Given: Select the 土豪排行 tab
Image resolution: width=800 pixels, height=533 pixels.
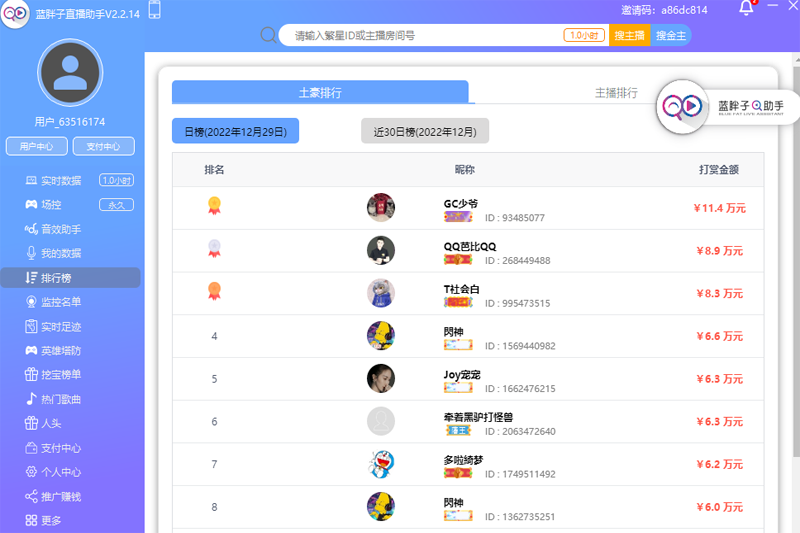Looking at the screenshot, I should 320,92.
